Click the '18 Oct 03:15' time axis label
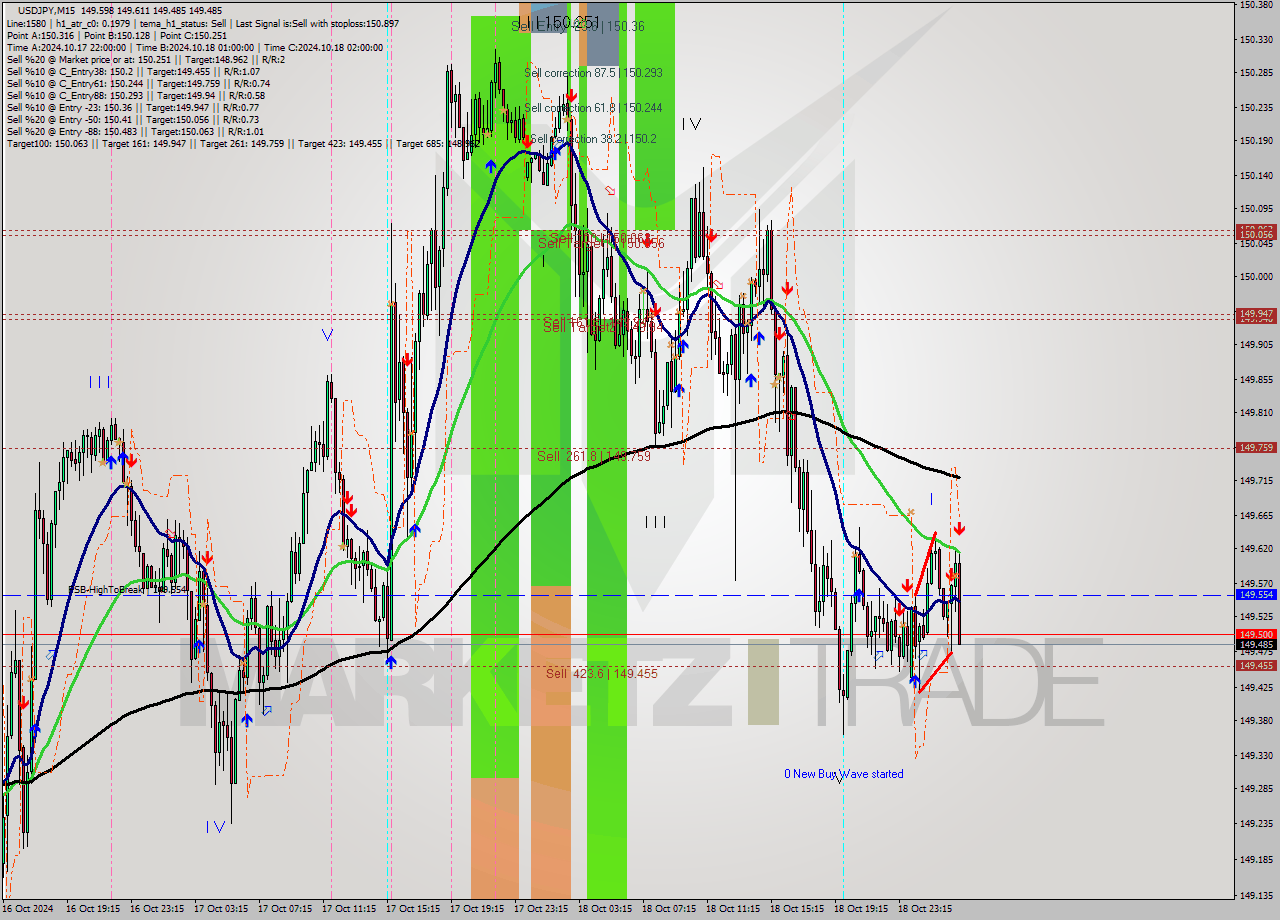This screenshot has height=920, width=1280. pyautogui.click(x=605, y=909)
